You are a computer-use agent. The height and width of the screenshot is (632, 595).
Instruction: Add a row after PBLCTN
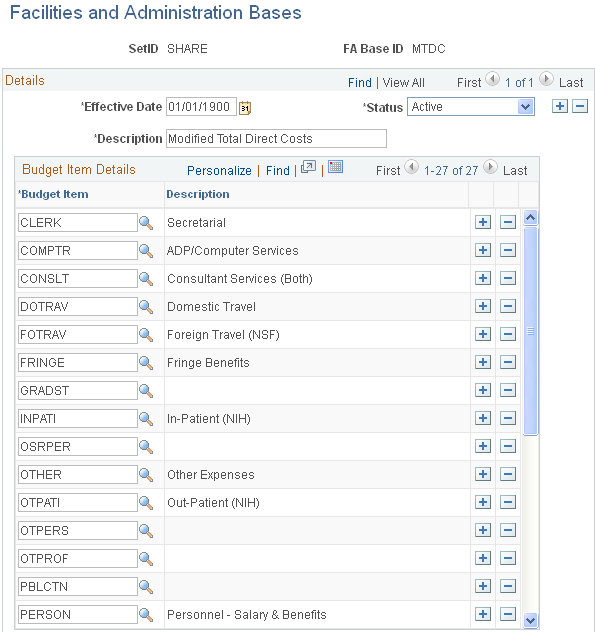[x=483, y=586]
